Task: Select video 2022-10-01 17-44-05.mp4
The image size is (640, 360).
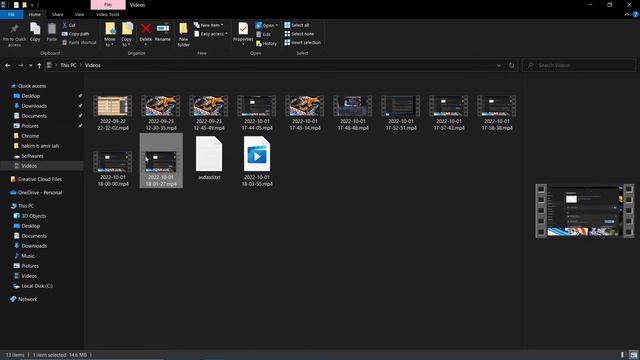Action: (257, 113)
